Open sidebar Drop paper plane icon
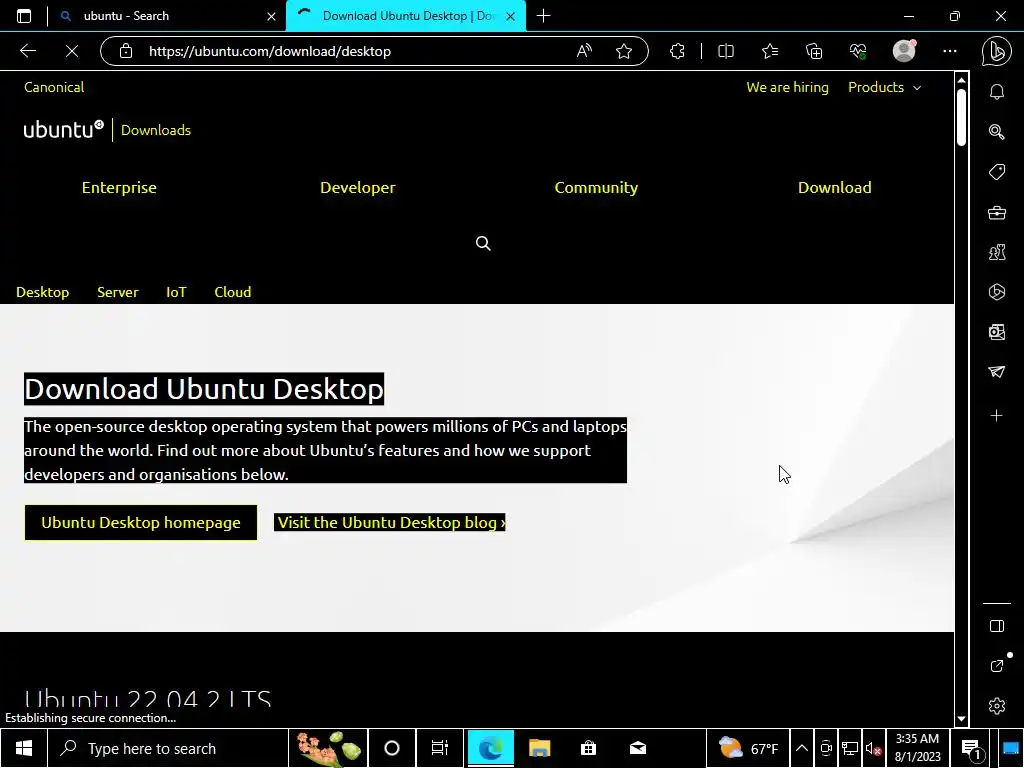This screenshot has height=768, width=1024. click(x=997, y=372)
